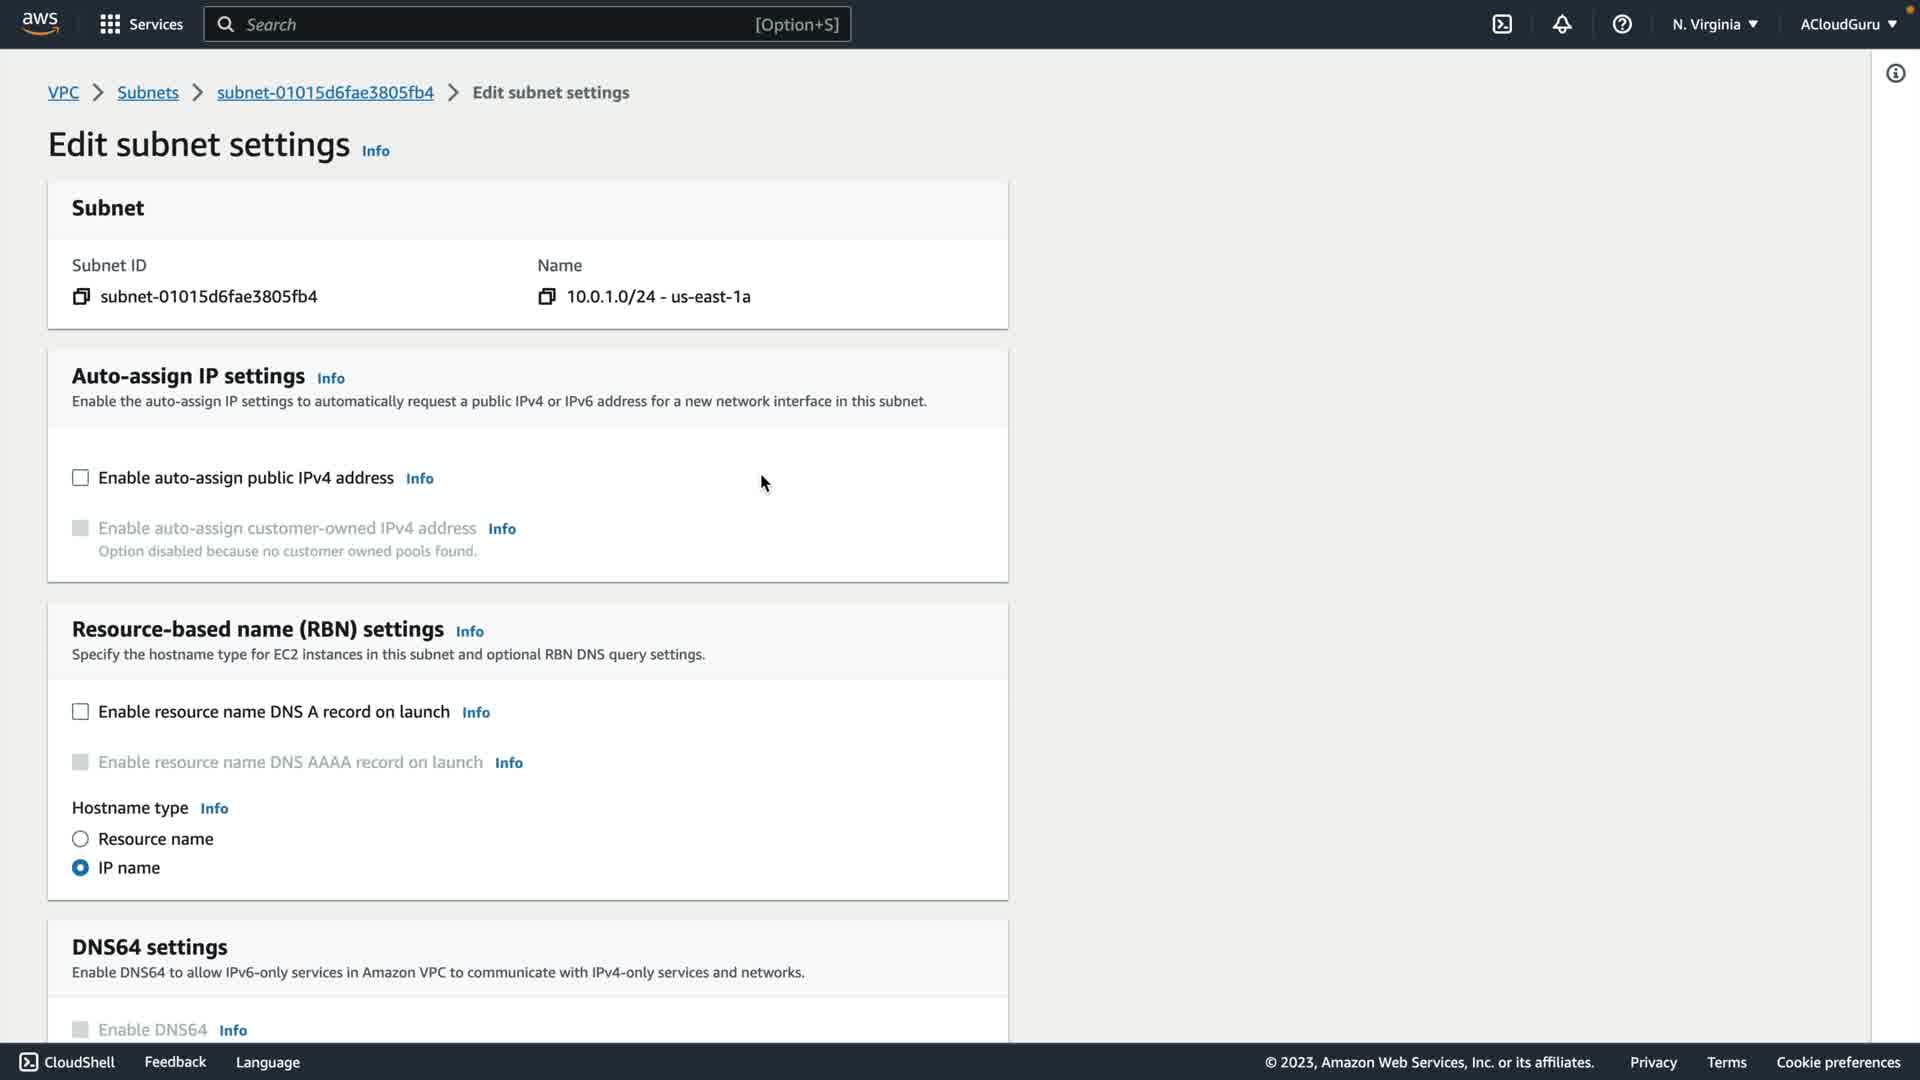Copy the subnet ID value
Image resolution: width=1920 pixels, height=1080 pixels.
pyautogui.click(x=81, y=297)
